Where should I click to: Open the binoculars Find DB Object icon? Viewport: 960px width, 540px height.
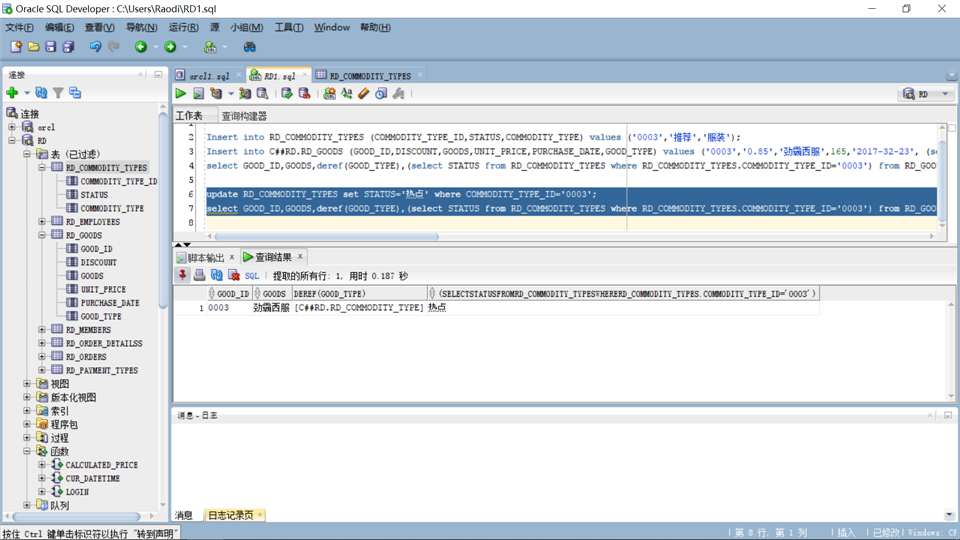pos(249,47)
